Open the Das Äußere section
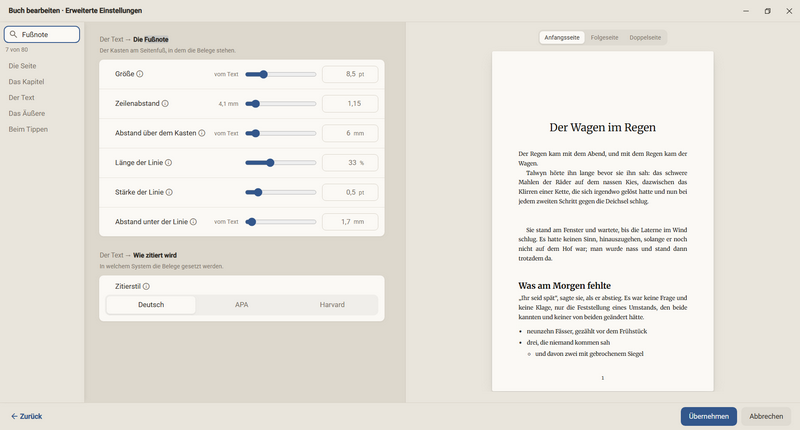Screen dimensions: 800x430 27,113
